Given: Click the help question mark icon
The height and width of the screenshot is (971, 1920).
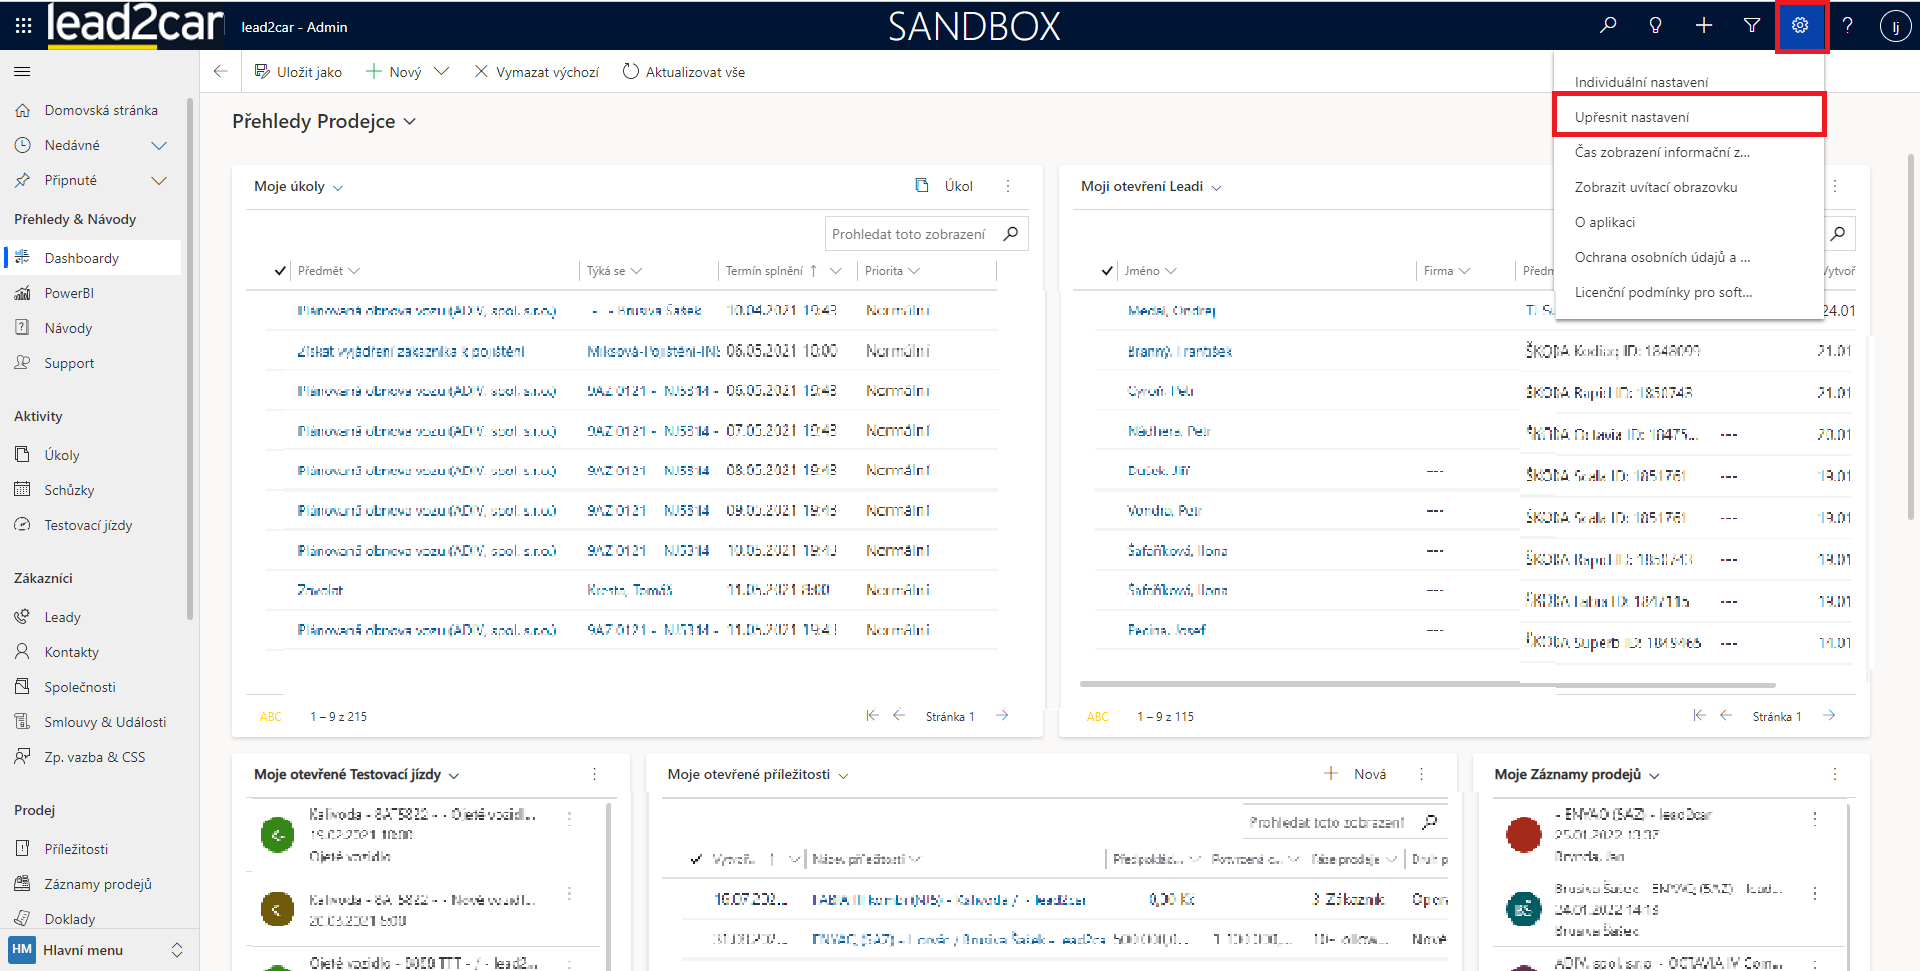Looking at the screenshot, I should coord(1848,26).
